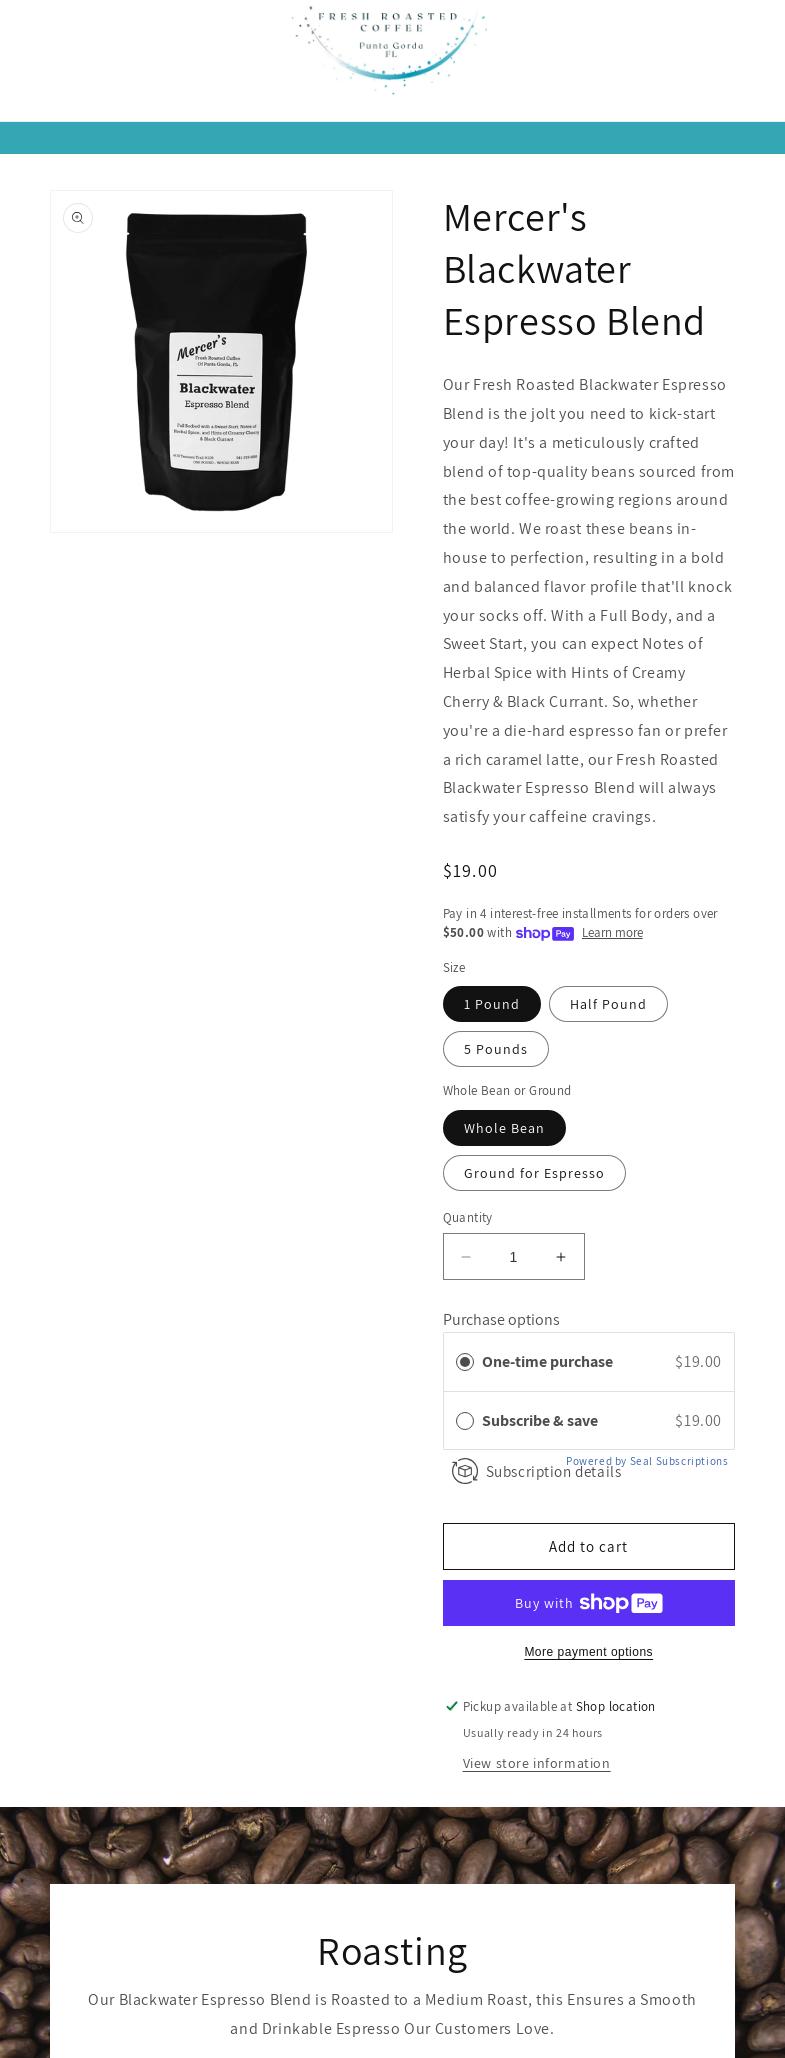Viewport: 785px width, 2058px height.
Task: Click the Shop Pay logo in installments text
Action: 545,933
